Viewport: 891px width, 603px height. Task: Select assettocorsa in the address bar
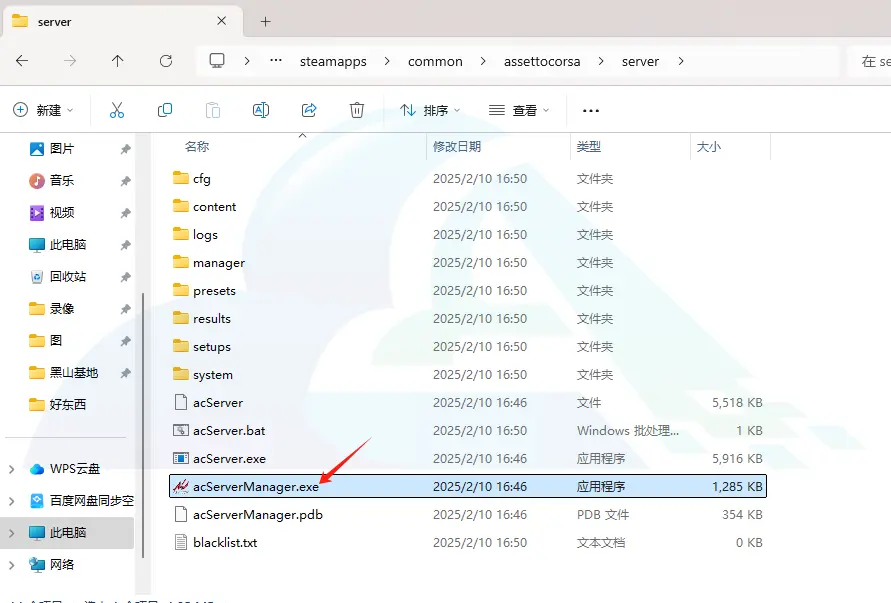point(542,61)
